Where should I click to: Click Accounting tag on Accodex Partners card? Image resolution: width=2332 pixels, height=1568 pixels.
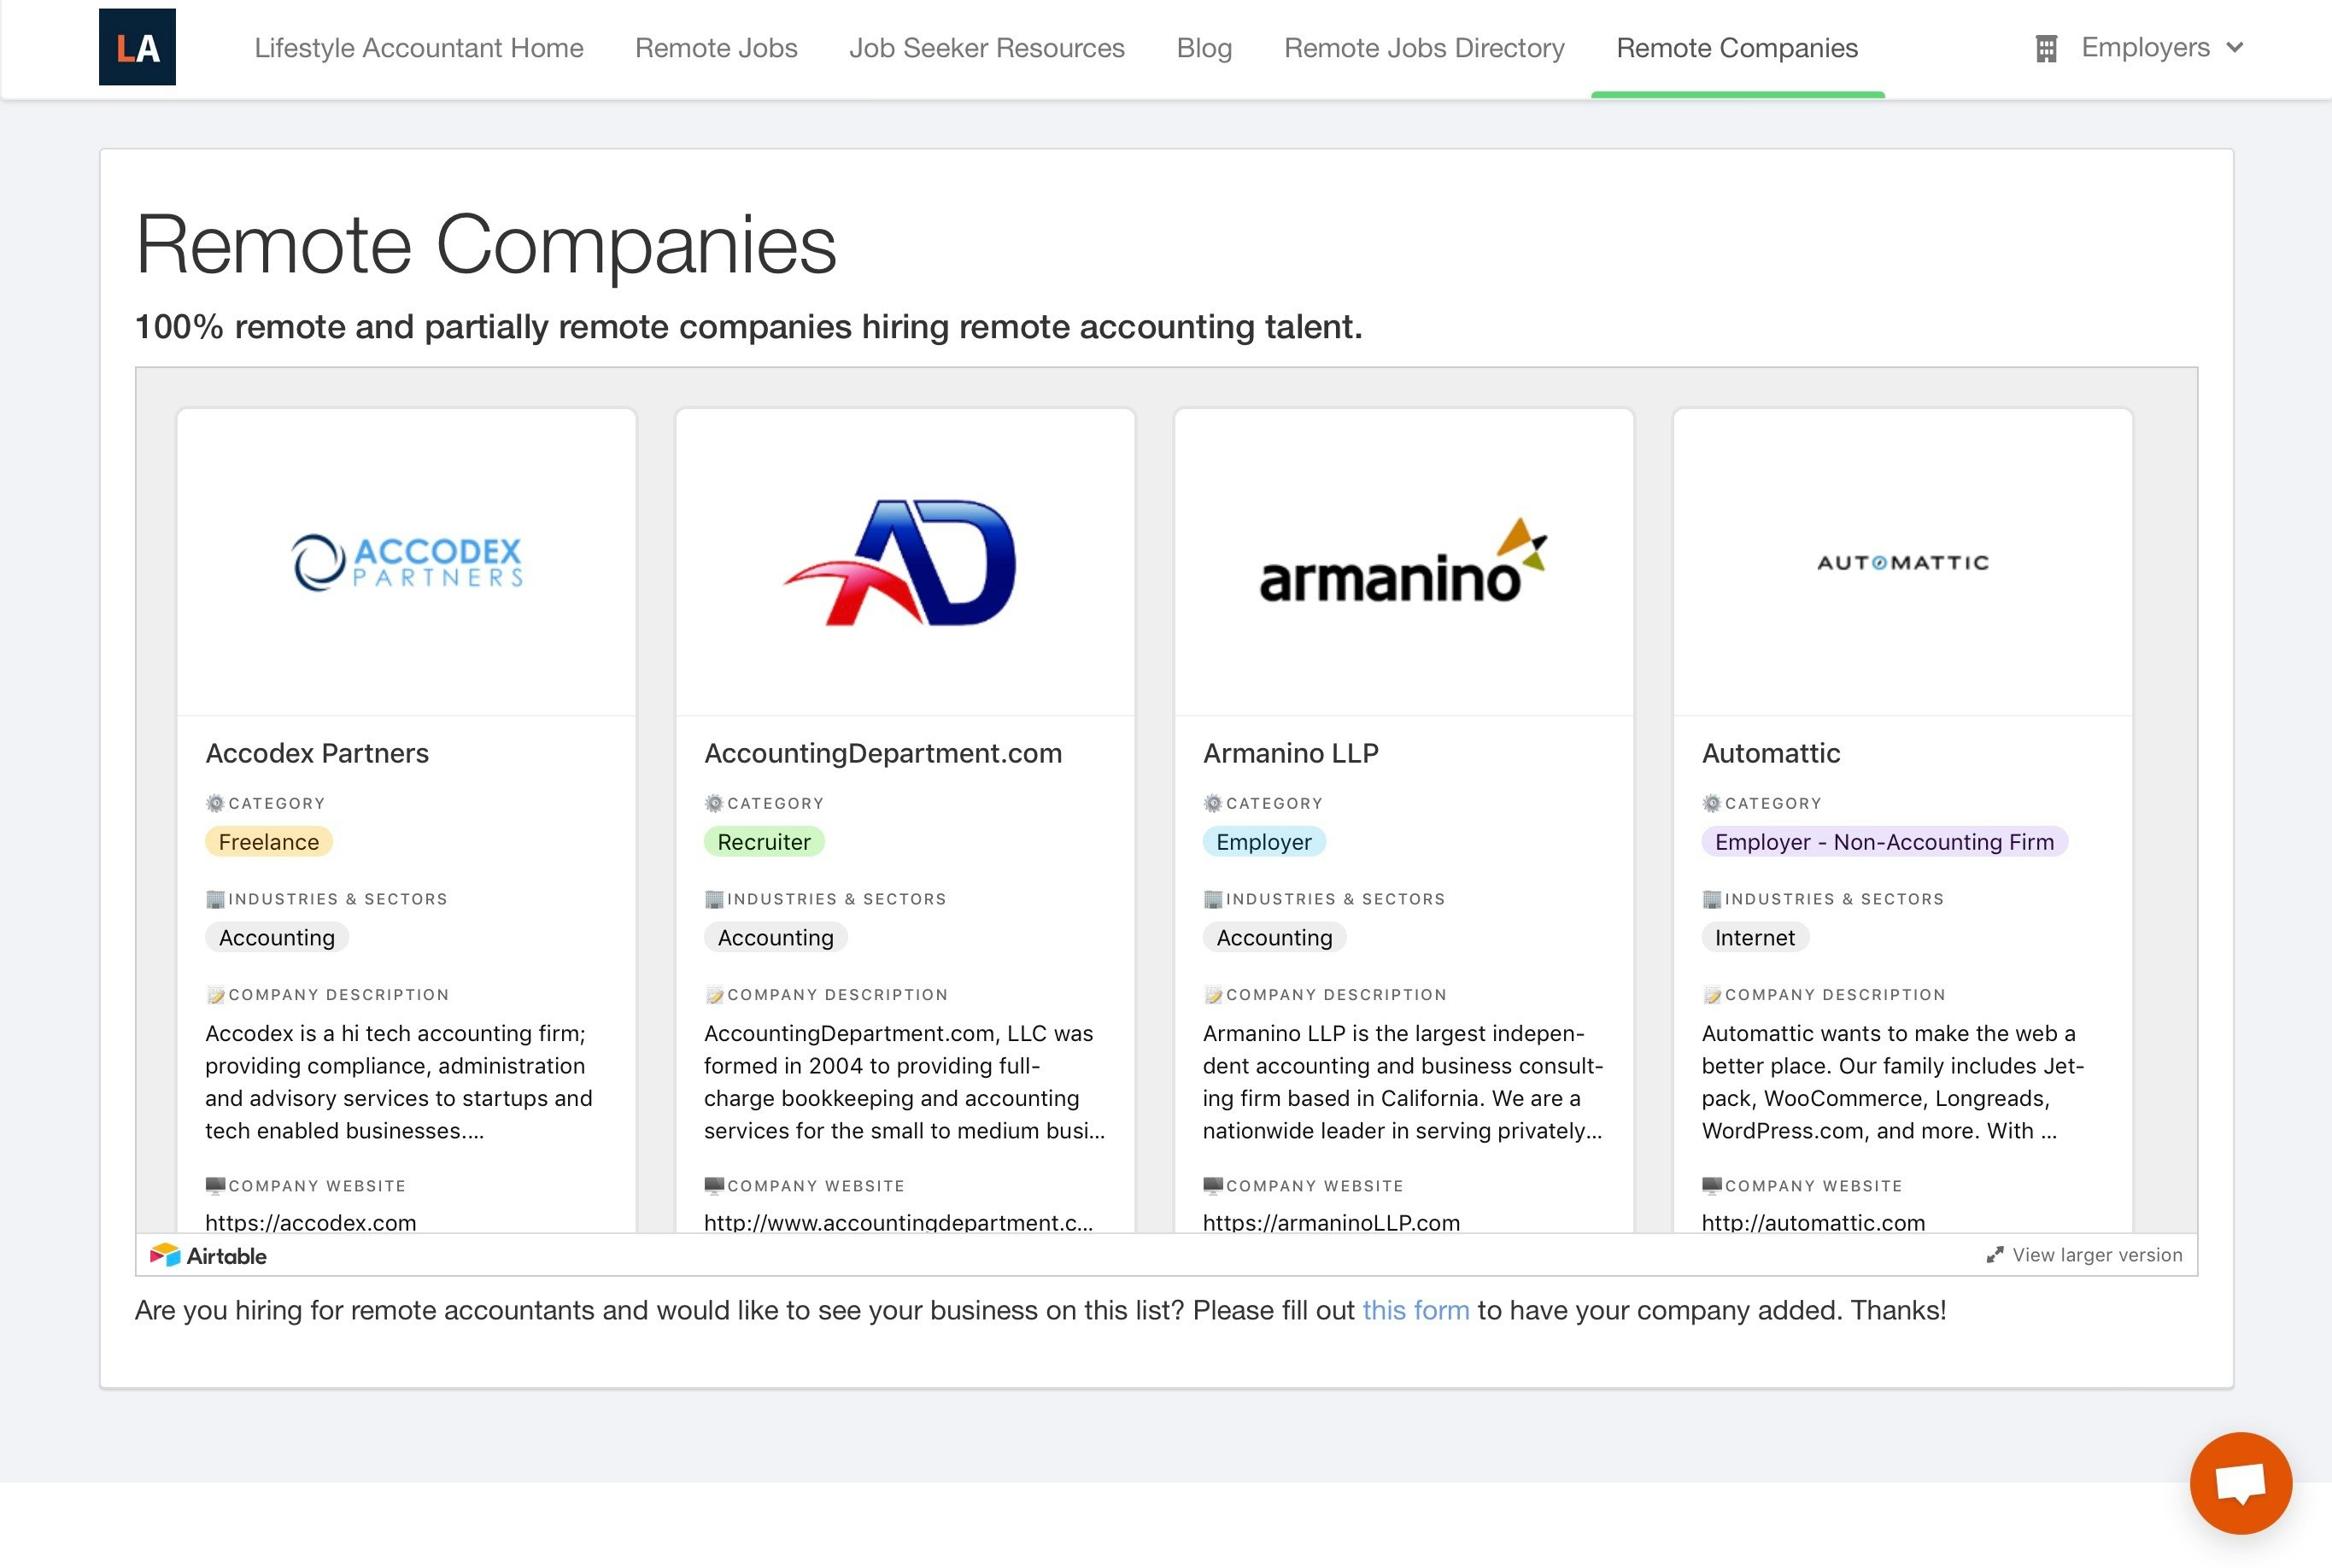tap(277, 938)
